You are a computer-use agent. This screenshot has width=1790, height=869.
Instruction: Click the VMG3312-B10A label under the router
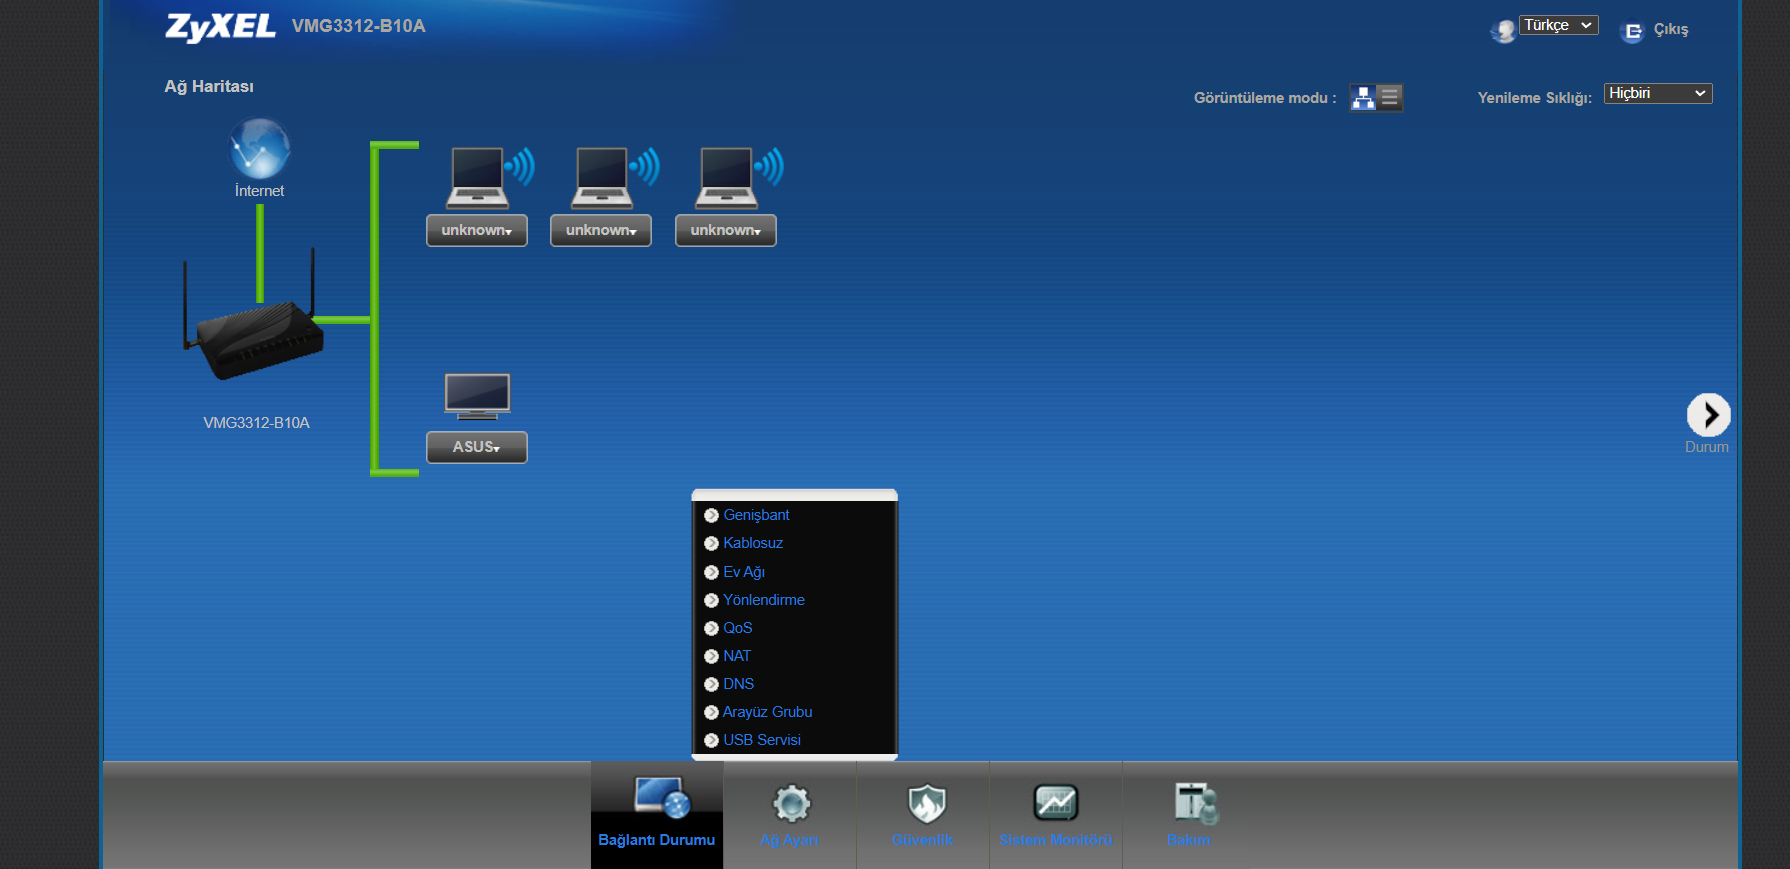(x=257, y=423)
